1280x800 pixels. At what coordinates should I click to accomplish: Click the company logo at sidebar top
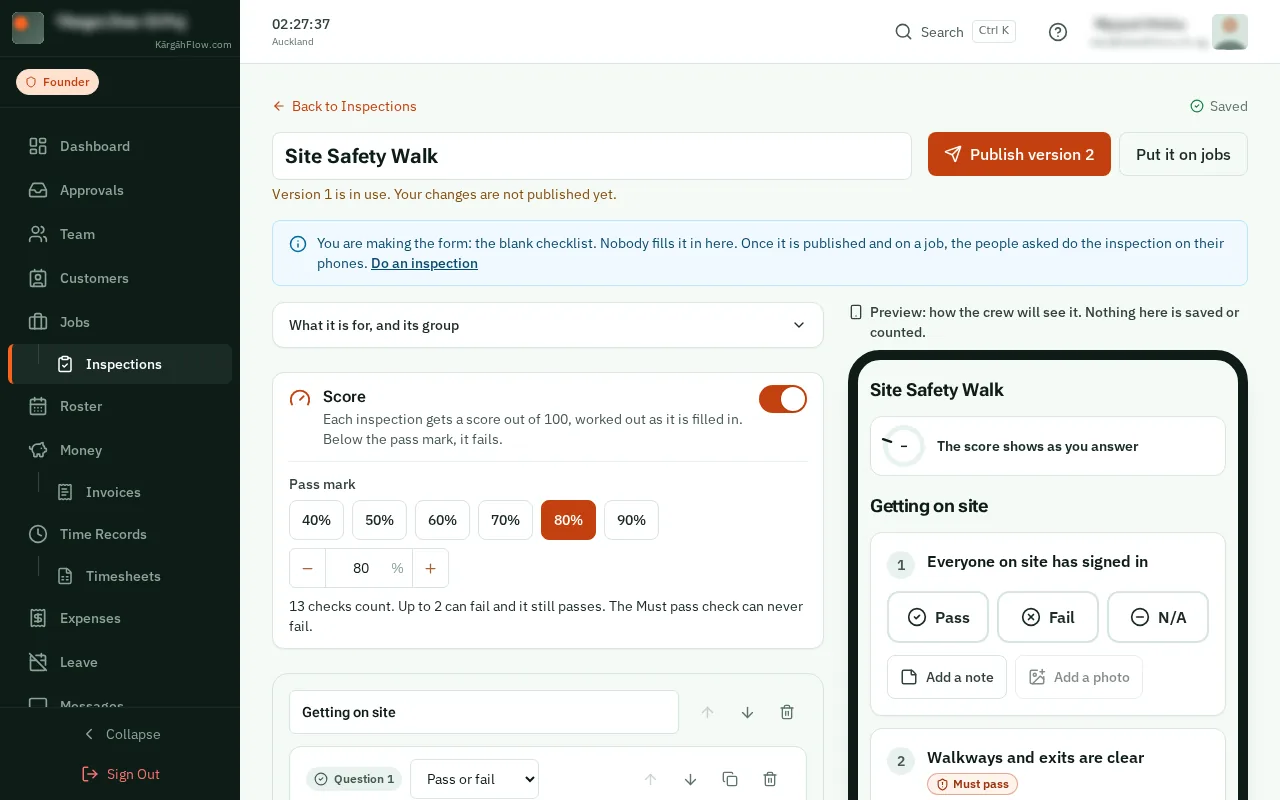click(27, 28)
